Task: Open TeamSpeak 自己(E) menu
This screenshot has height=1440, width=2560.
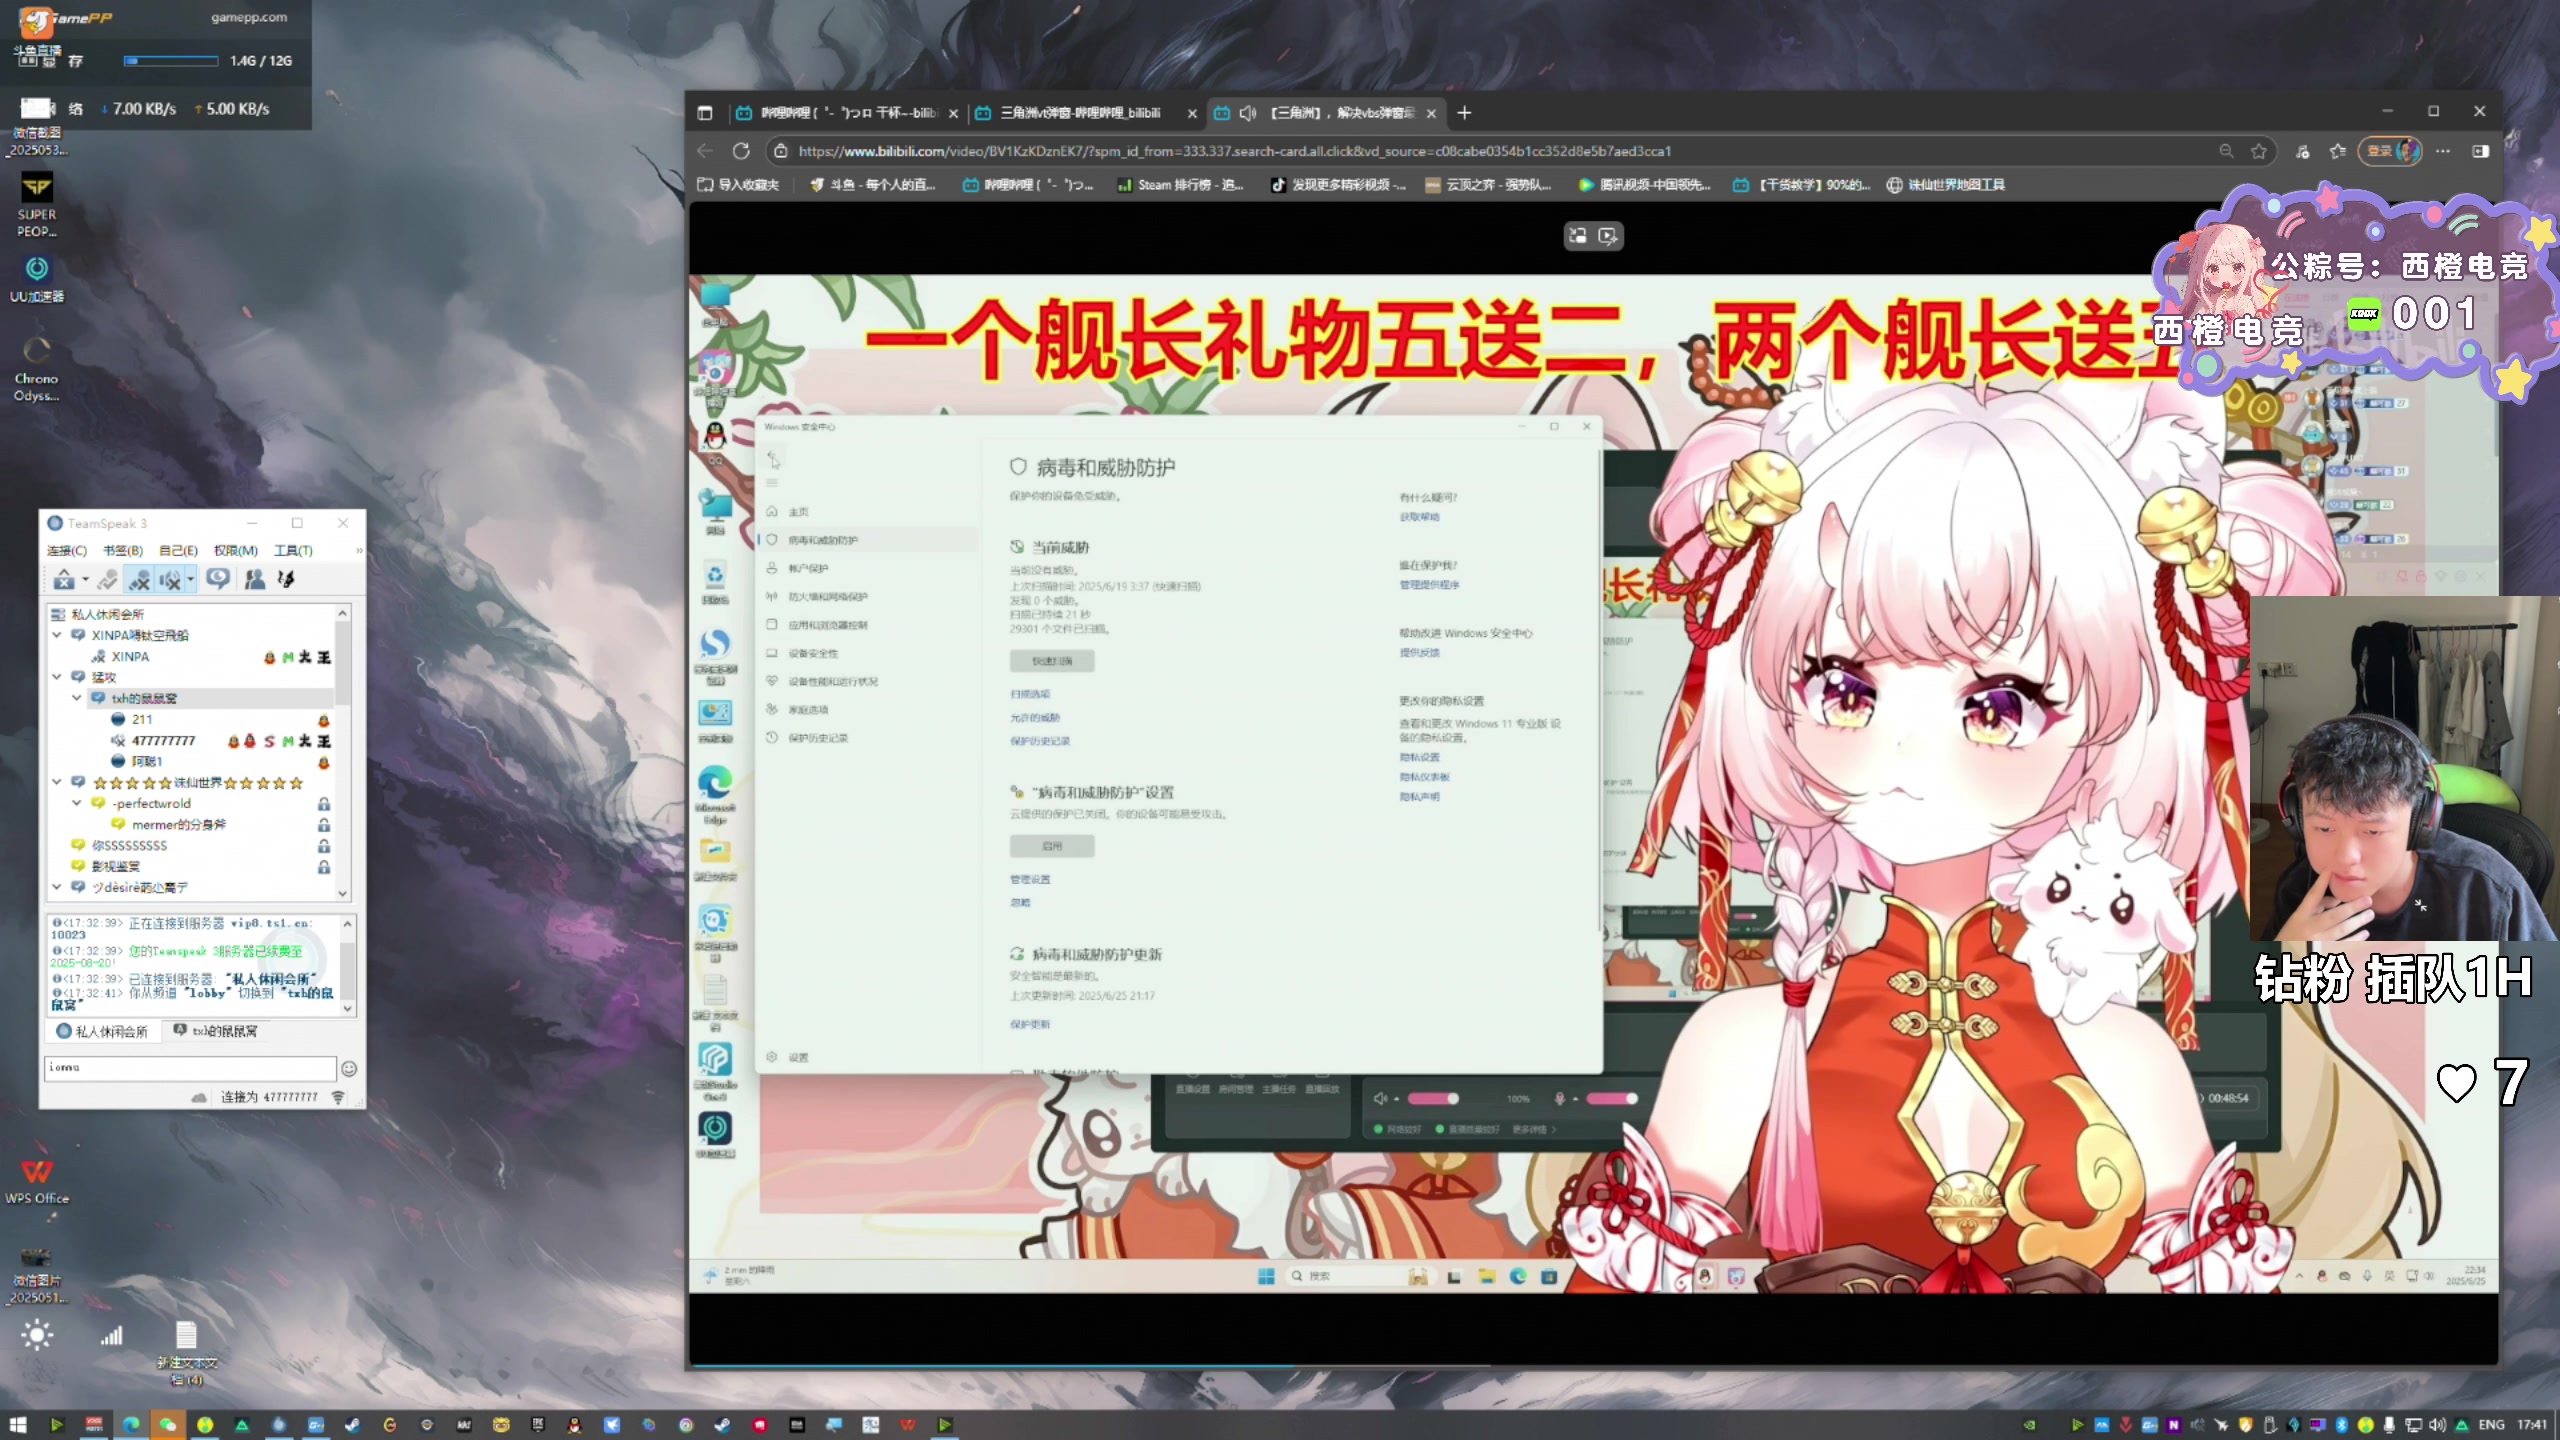Action: click(x=178, y=550)
